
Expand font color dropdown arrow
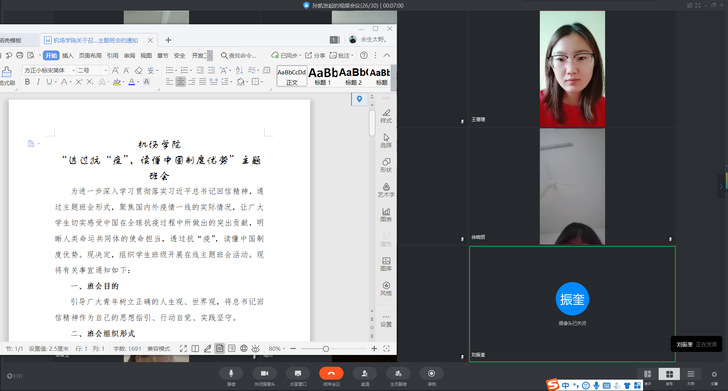click(138, 82)
